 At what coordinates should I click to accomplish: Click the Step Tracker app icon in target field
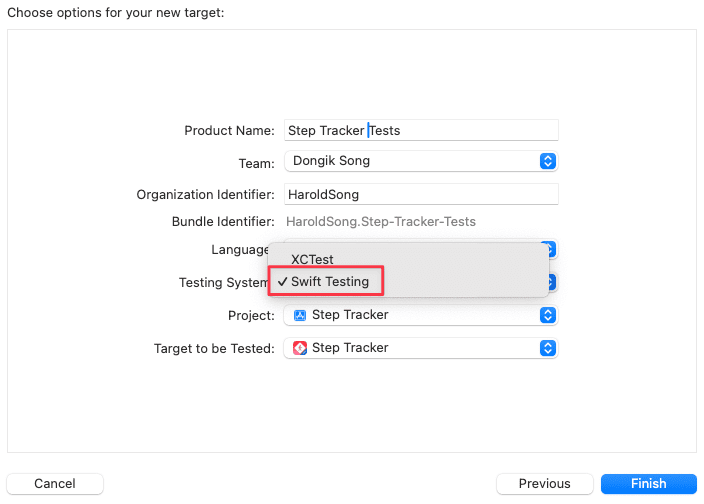299,348
